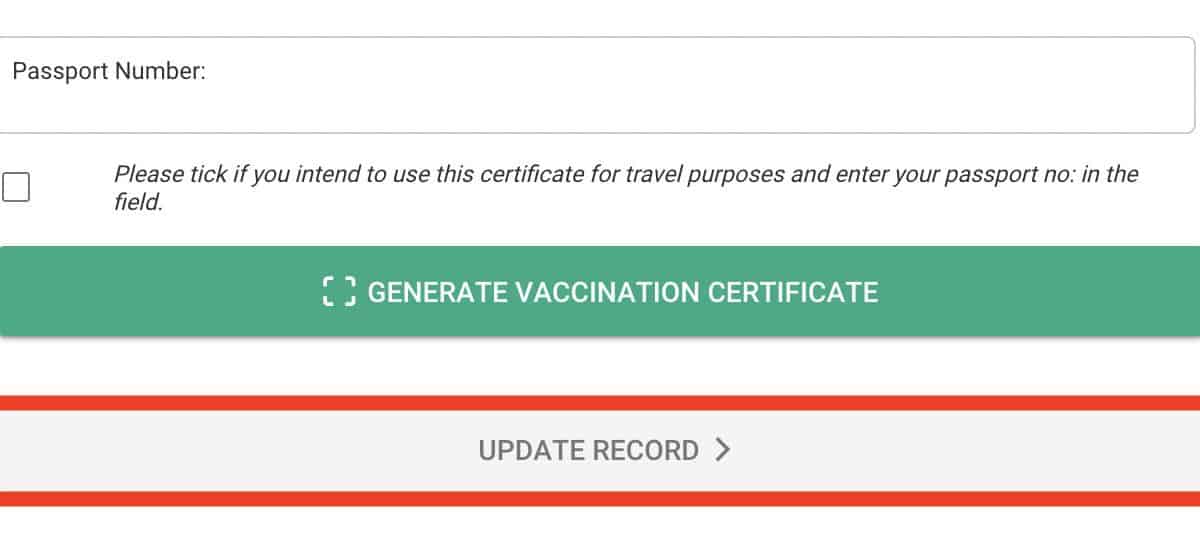
Task: Click the scan frame icon on green button
Action: click(x=339, y=291)
